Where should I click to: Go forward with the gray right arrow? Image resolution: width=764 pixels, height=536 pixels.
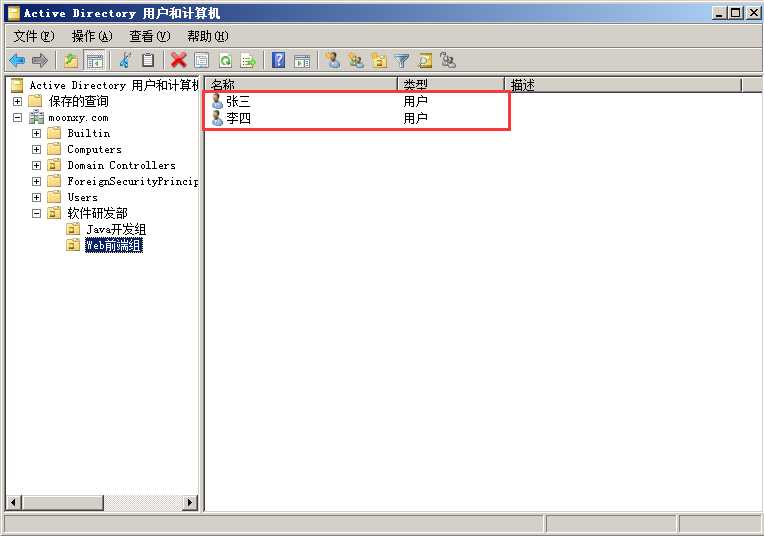tap(40, 60)
